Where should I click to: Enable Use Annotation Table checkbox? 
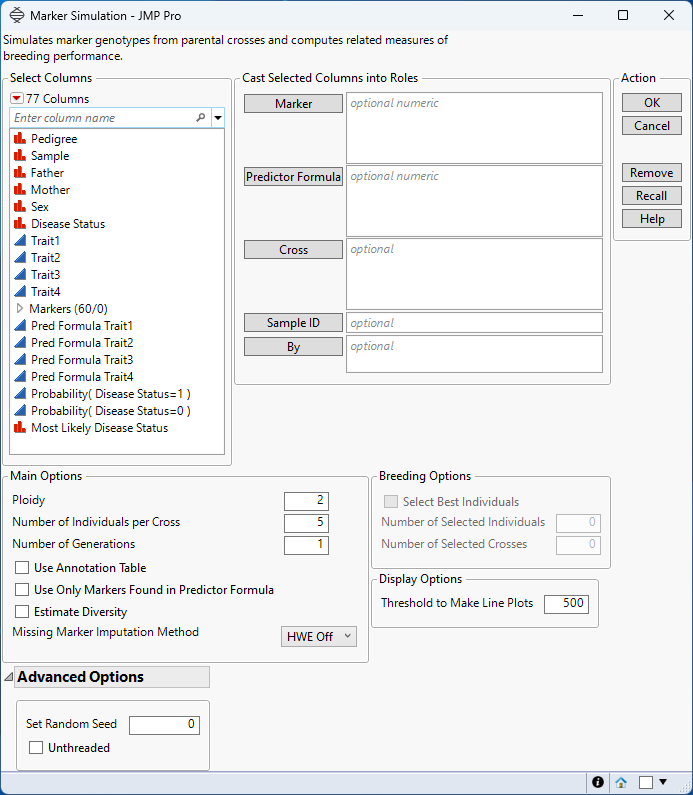[22, 567]
